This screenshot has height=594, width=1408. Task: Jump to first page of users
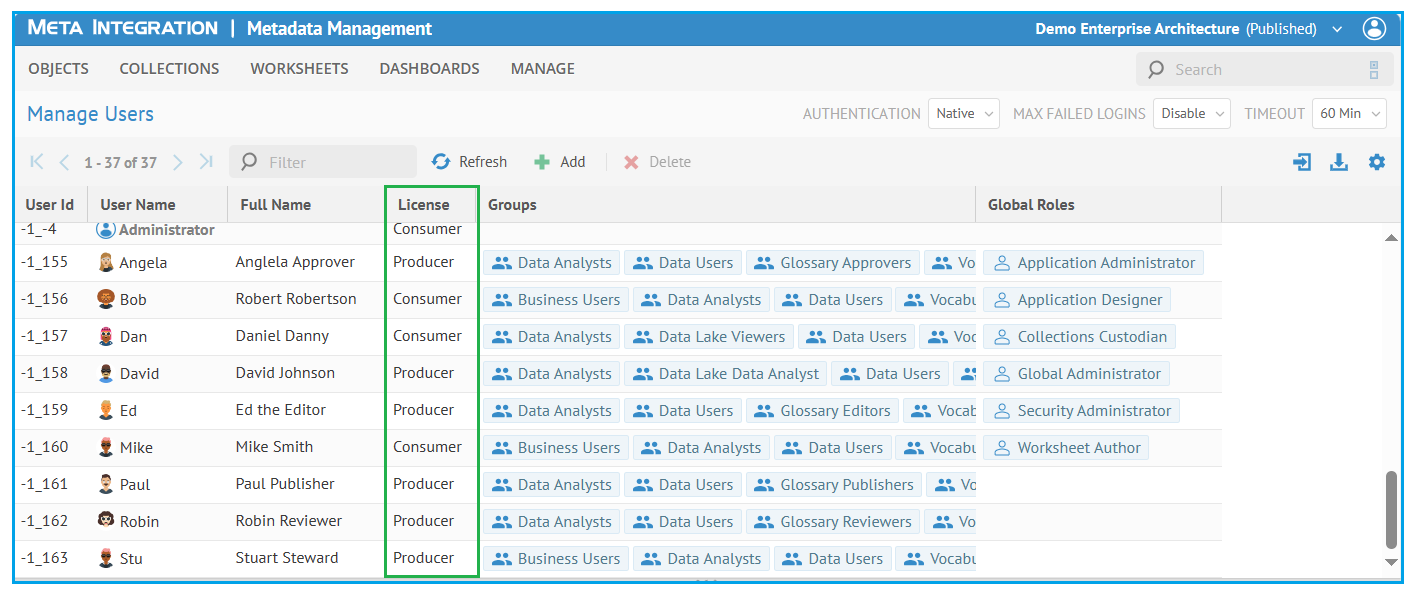(x=37, y=162)
